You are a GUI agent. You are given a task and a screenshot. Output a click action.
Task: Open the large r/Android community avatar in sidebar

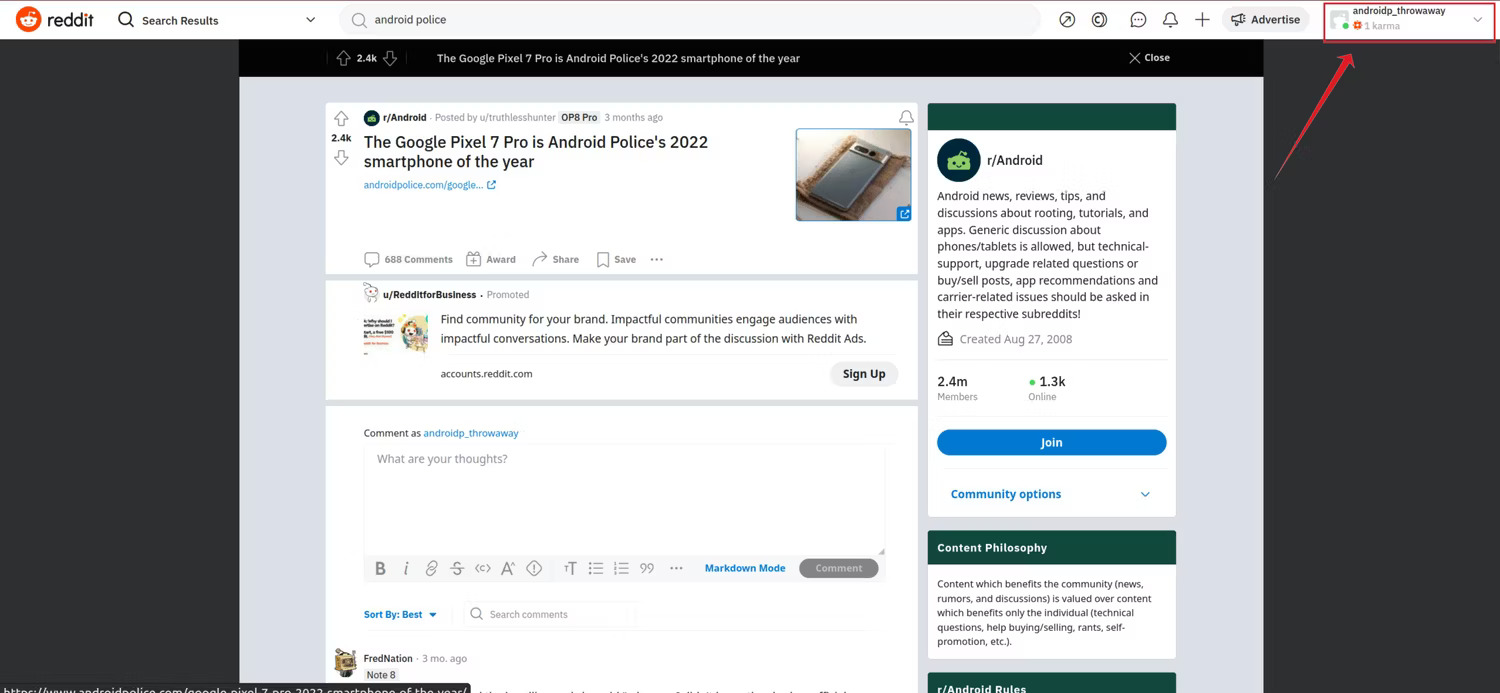pyautogui.click(x=958, y=160)
